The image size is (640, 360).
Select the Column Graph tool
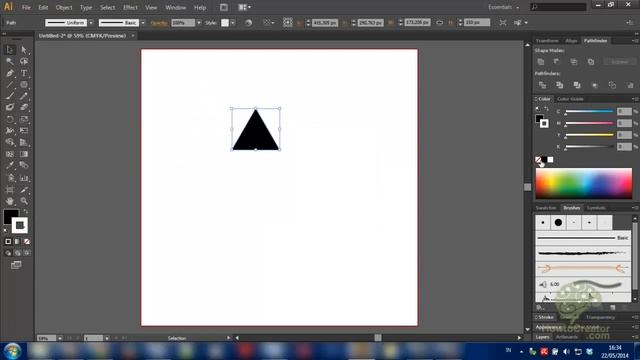(24, 178)
